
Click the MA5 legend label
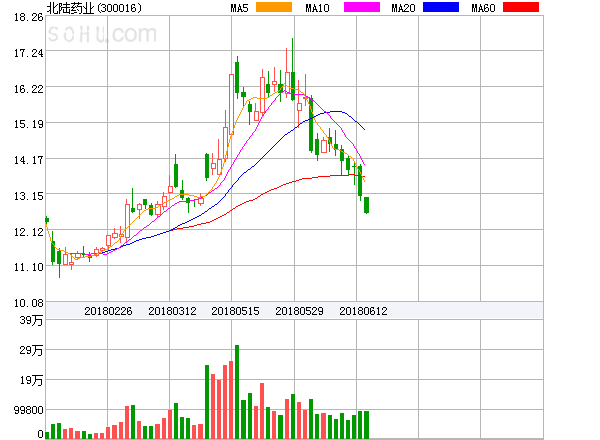tap(239, 8)
